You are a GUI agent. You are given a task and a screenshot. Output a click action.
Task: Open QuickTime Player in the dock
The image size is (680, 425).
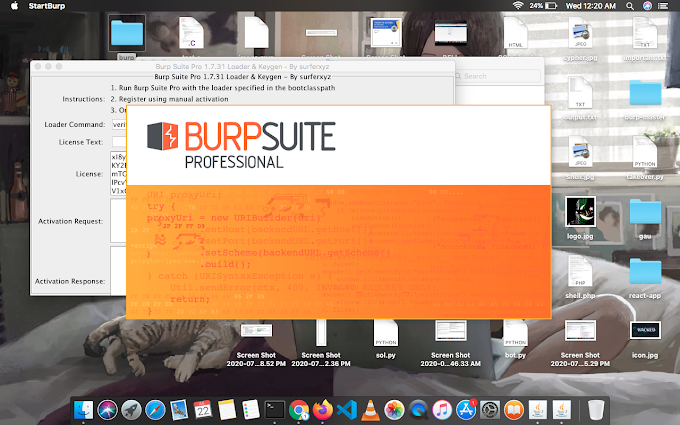pyautogui.click(x=418, y=410)
